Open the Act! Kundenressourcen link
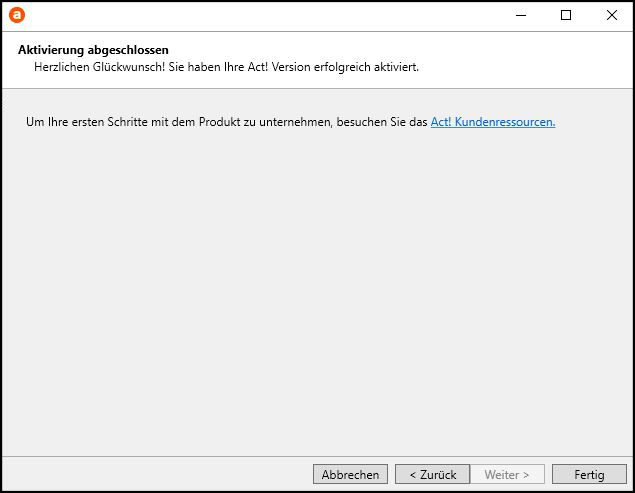The width and height of the screenshot is (635, 493). (493, 122)
